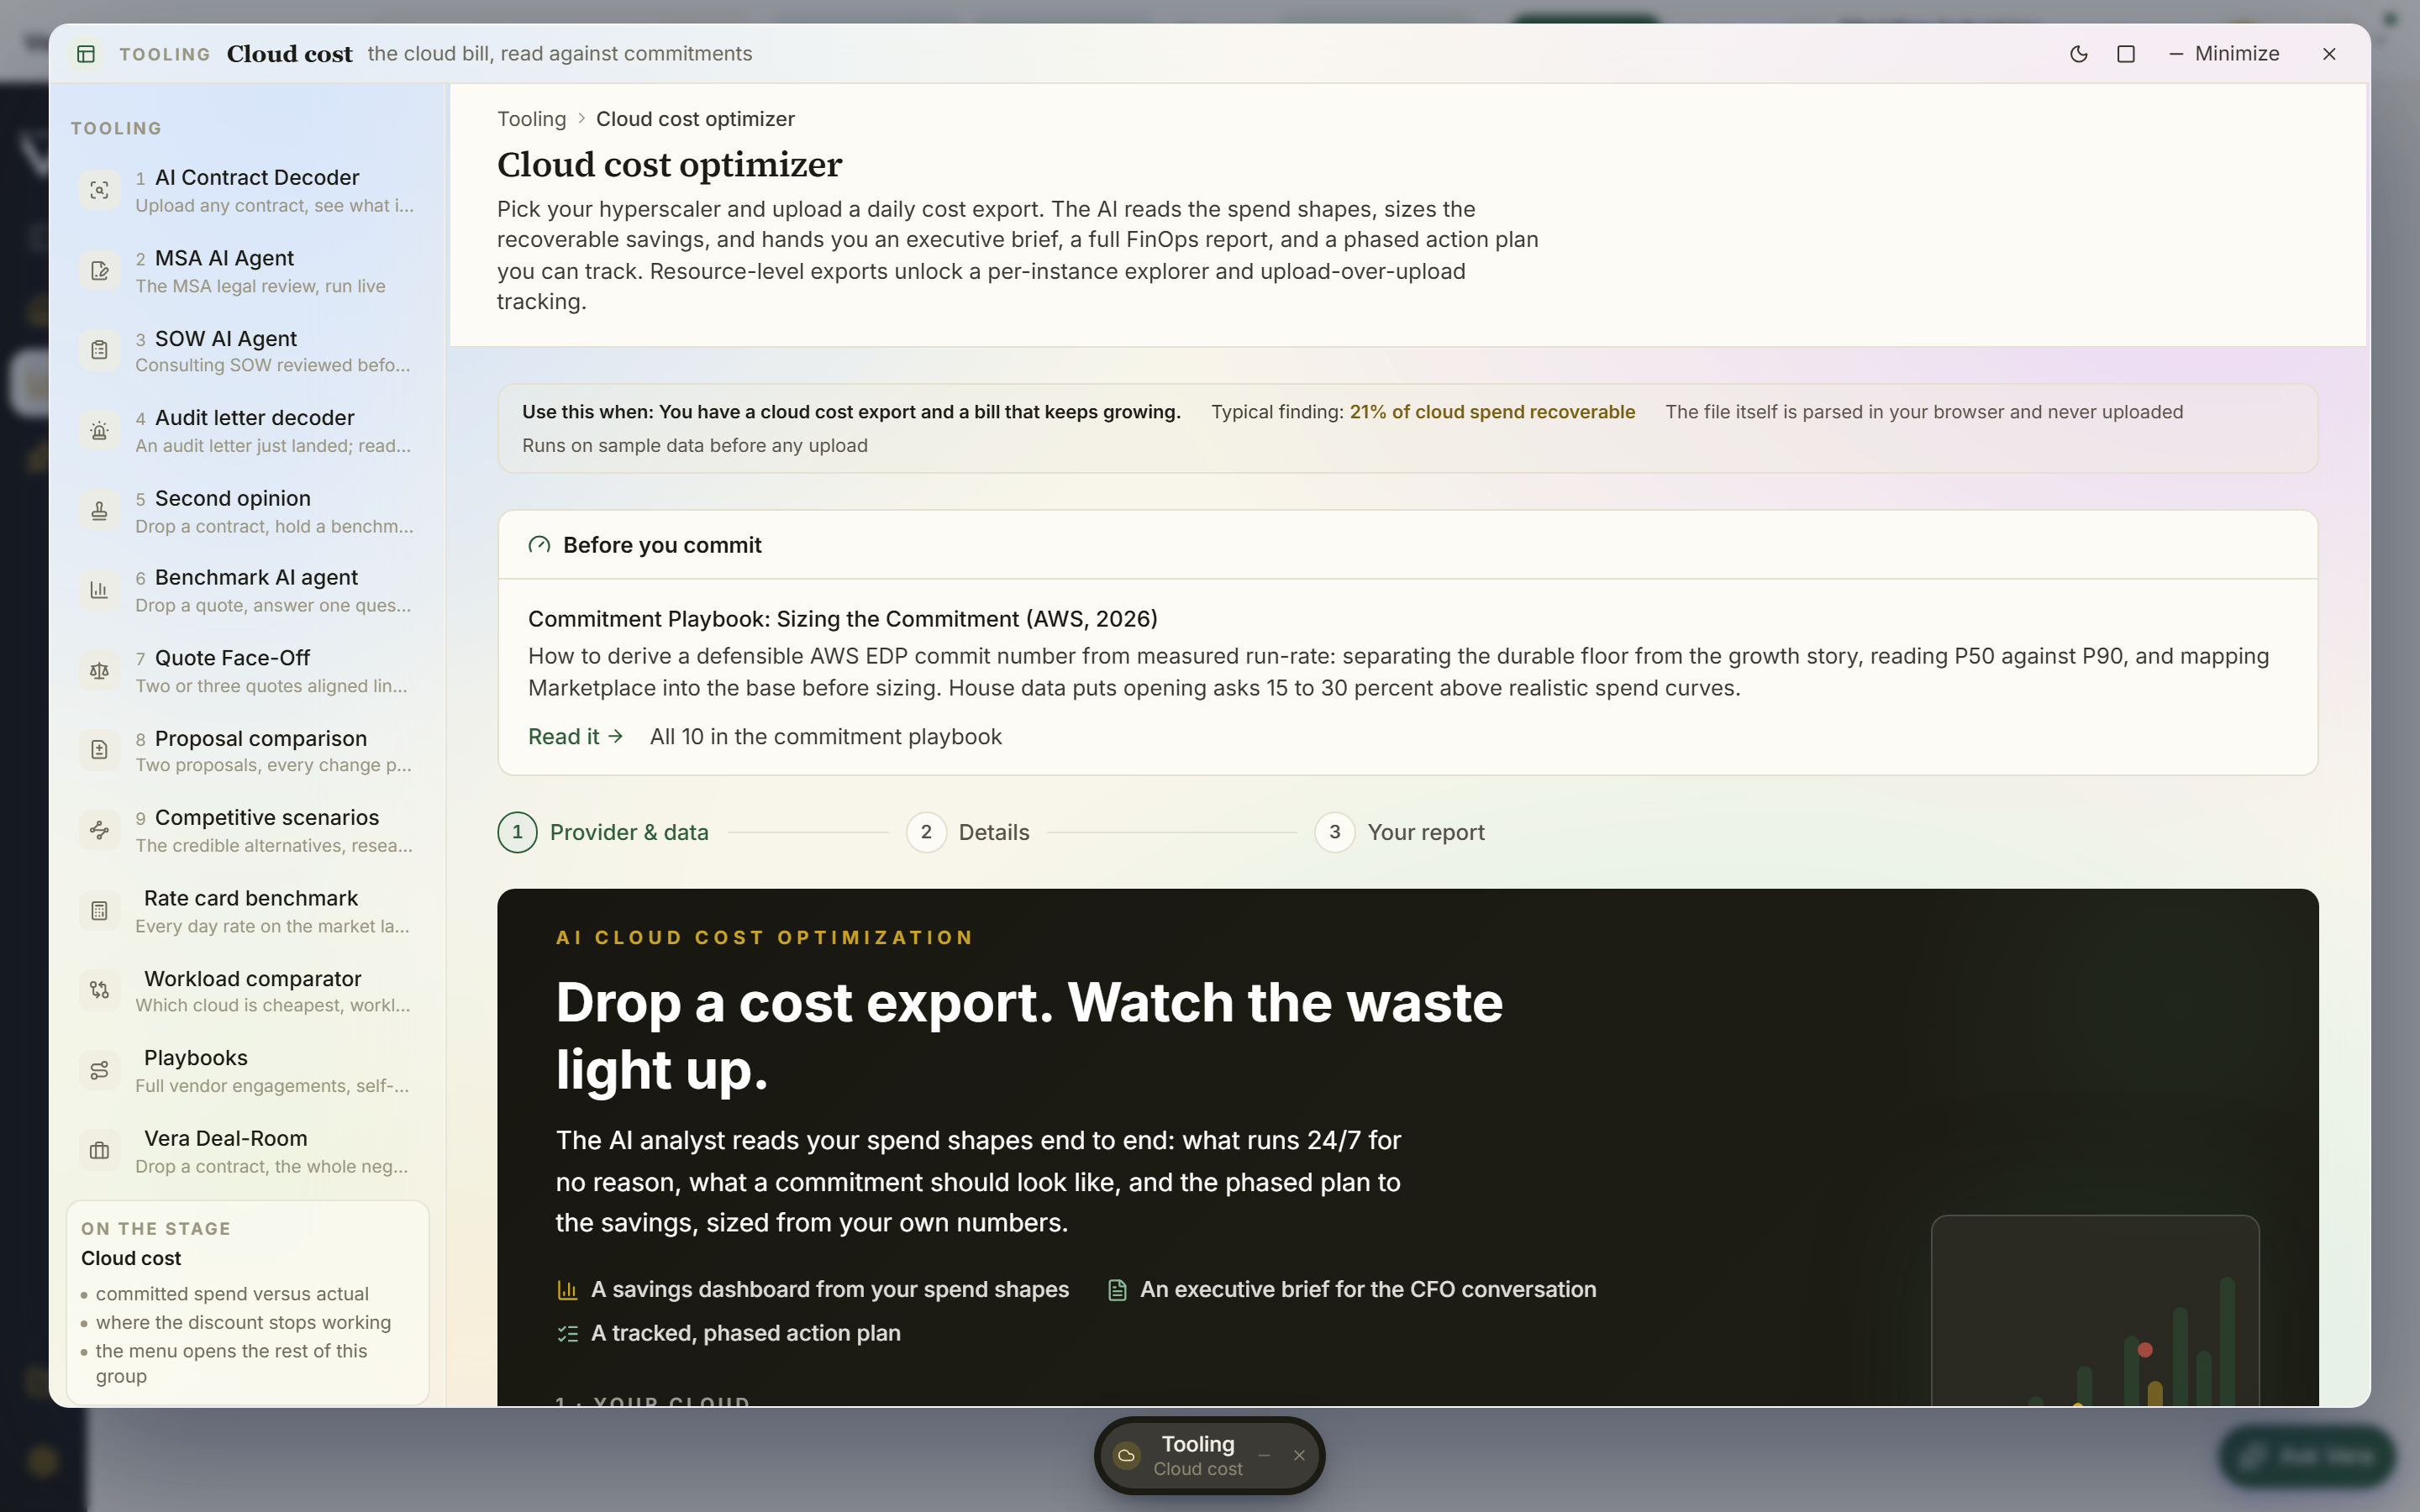Image resolution: width=2420 pixels, height=1512 pixels.
Task: Open the Playbooks entry
Action: [x=247, y=1070]
